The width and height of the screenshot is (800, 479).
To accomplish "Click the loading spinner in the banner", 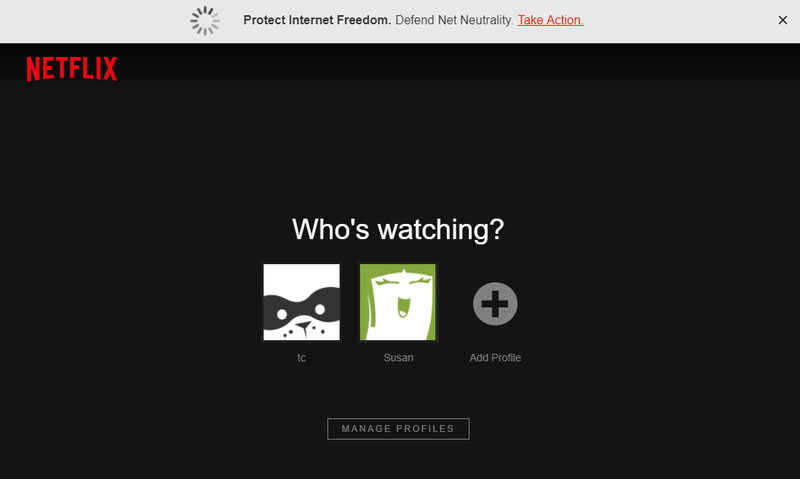I will (x=205, y=21).
